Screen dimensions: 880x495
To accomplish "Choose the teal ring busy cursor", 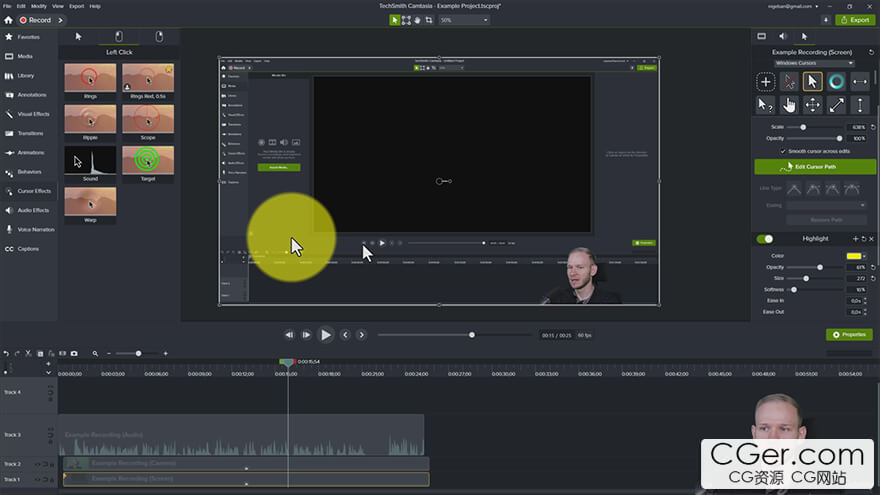I will [x=836, y=82].
